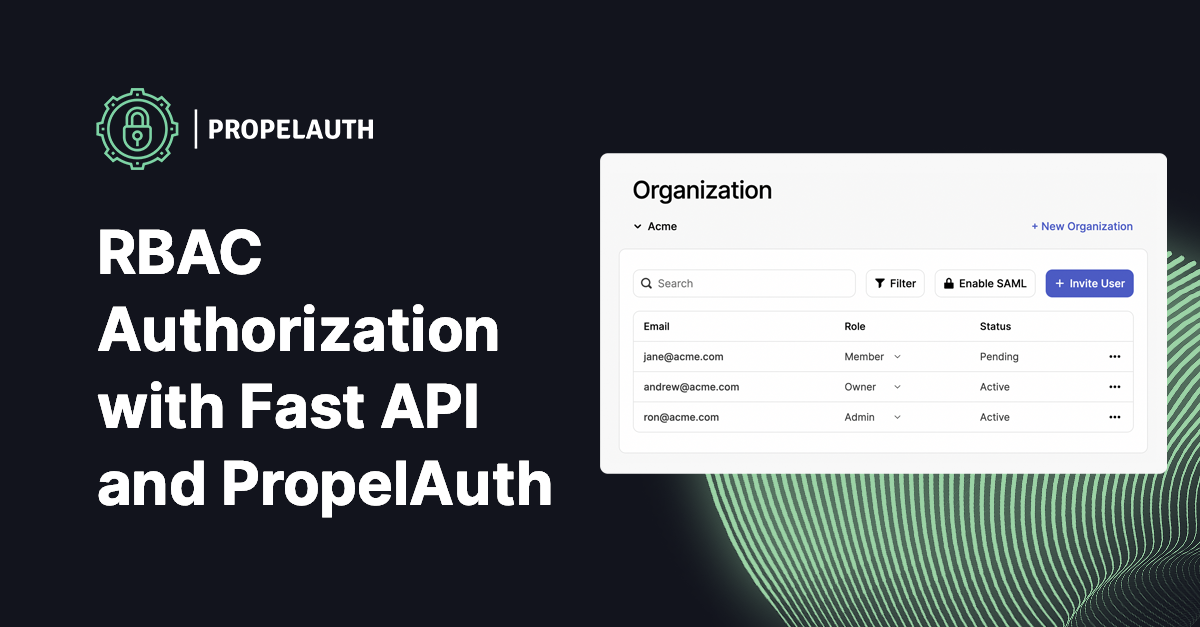Open three-dot menu for andrew@acme.com
The image size is (1200, 627).
click(x=1115, y=387)
